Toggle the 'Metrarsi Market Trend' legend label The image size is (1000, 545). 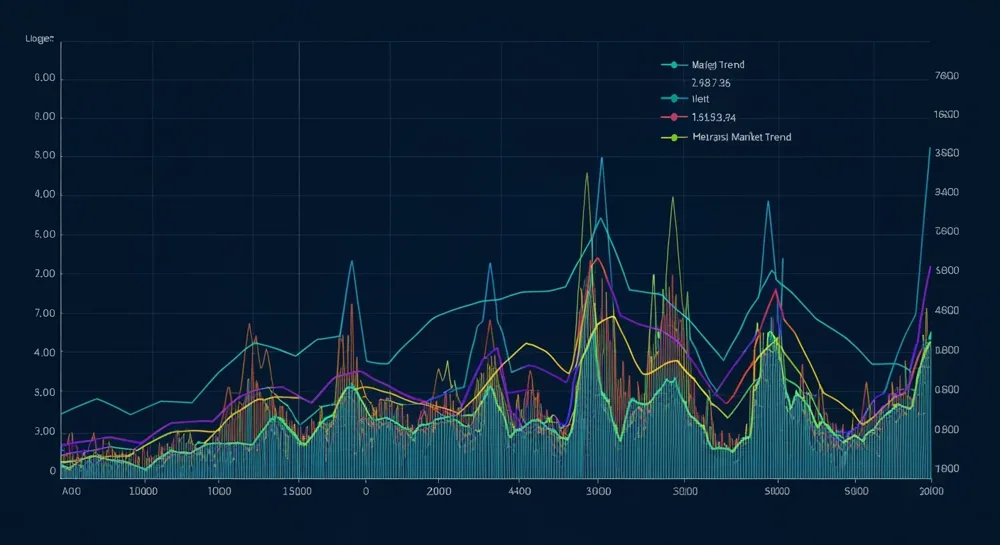[x=741, y=137]
